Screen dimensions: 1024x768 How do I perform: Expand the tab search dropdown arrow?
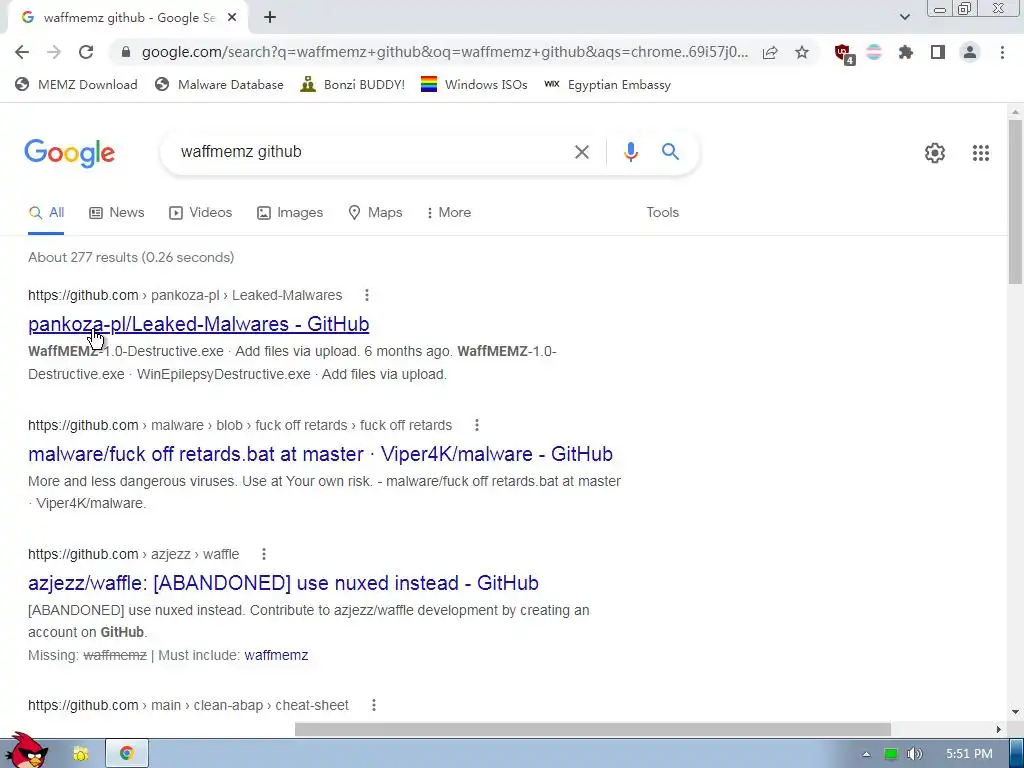[x=904, y=17]
